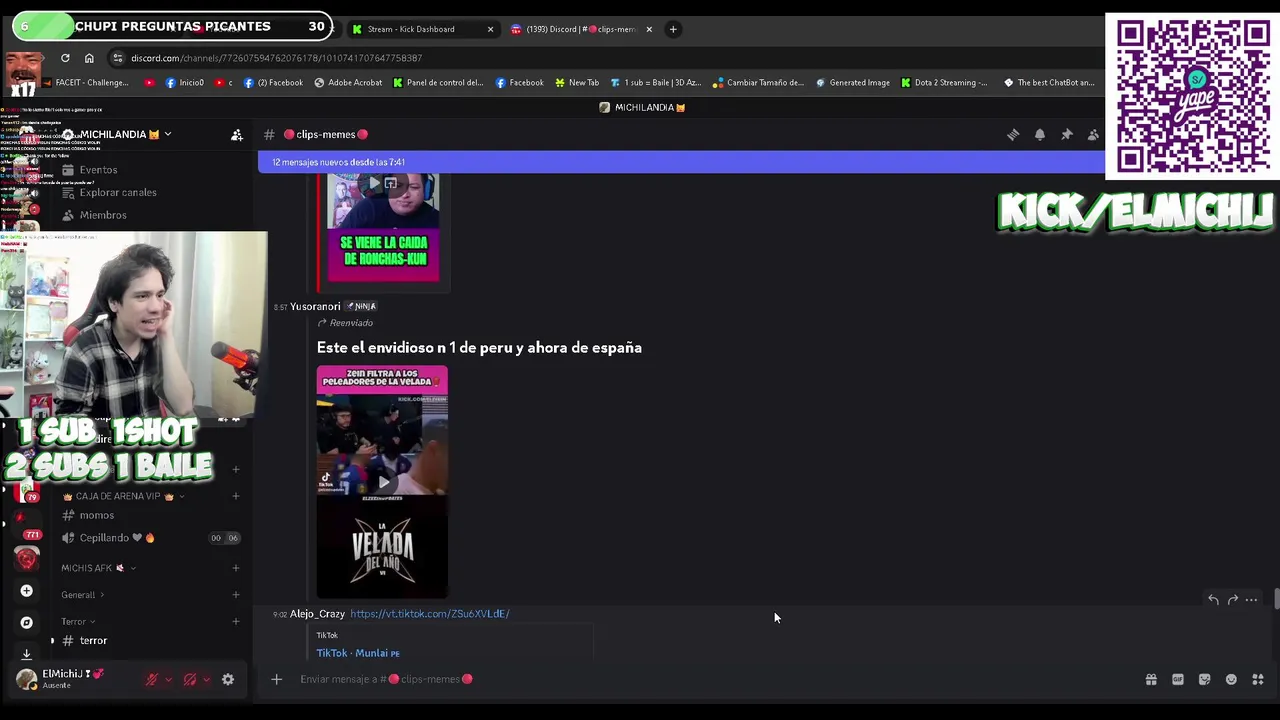This screenshot has width=1280, height=720.
Task: Send a gift with the gift icon
Action: (1151, 679)
